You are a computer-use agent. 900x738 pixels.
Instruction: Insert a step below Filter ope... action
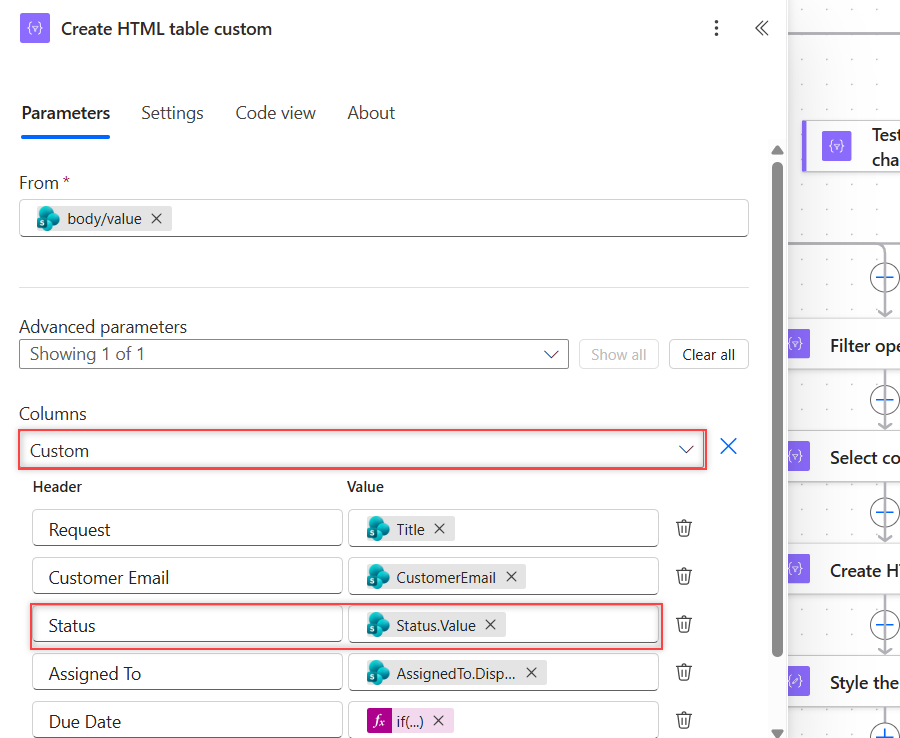pos(885,399)
